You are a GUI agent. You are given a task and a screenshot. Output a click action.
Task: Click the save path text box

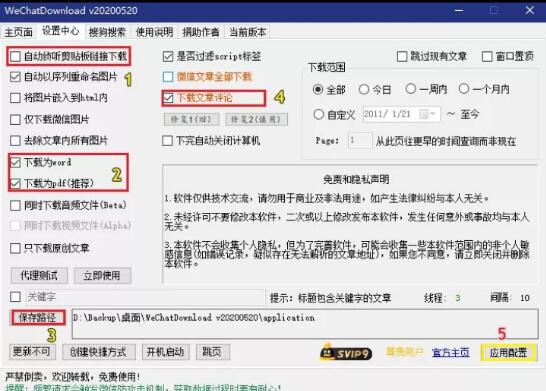305,323
